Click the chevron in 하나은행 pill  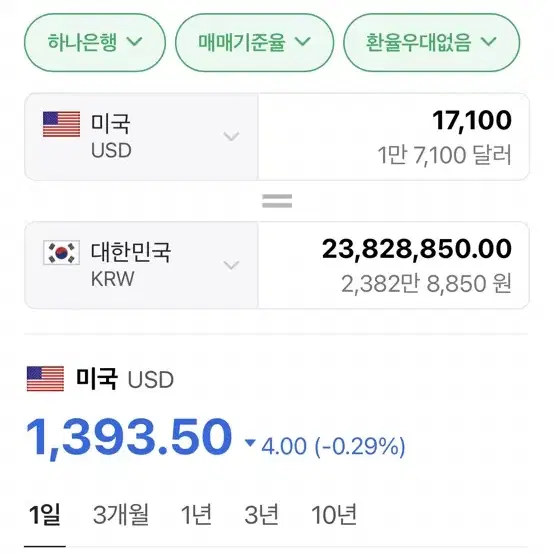click(135, 42)
